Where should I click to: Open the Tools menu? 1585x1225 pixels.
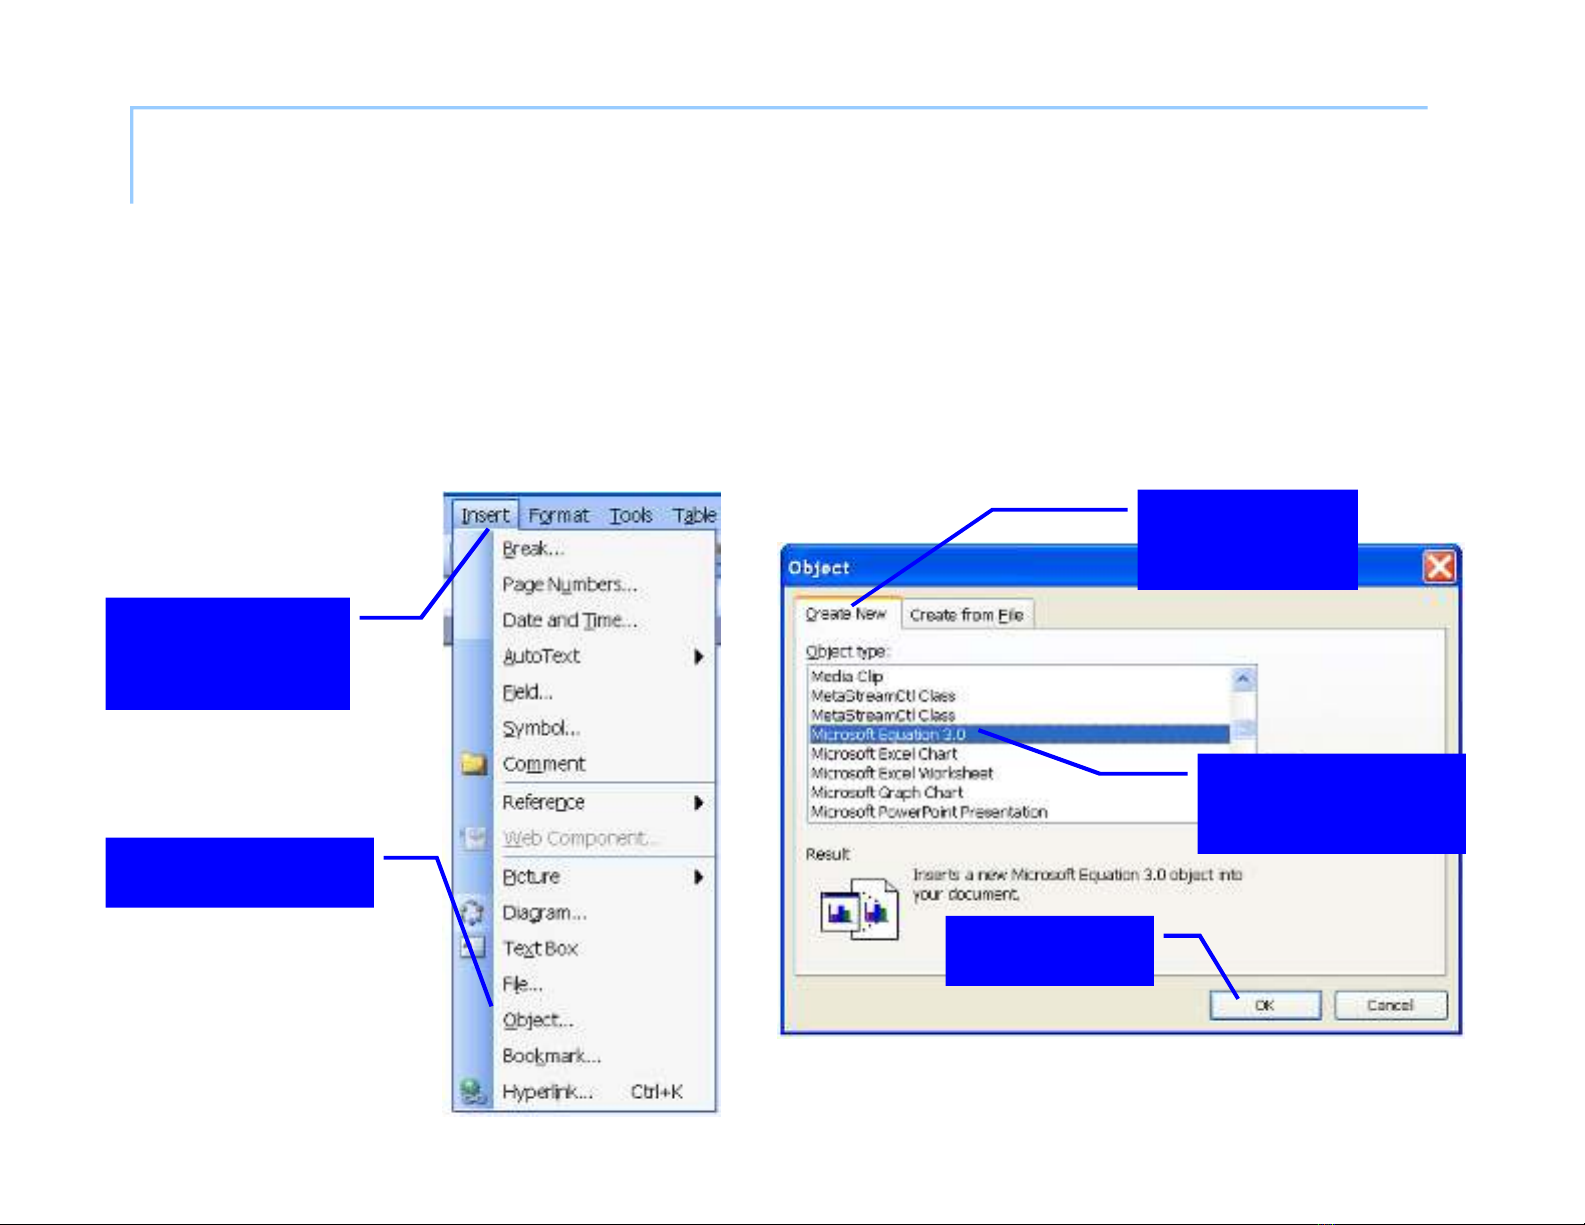click(631, 516)
